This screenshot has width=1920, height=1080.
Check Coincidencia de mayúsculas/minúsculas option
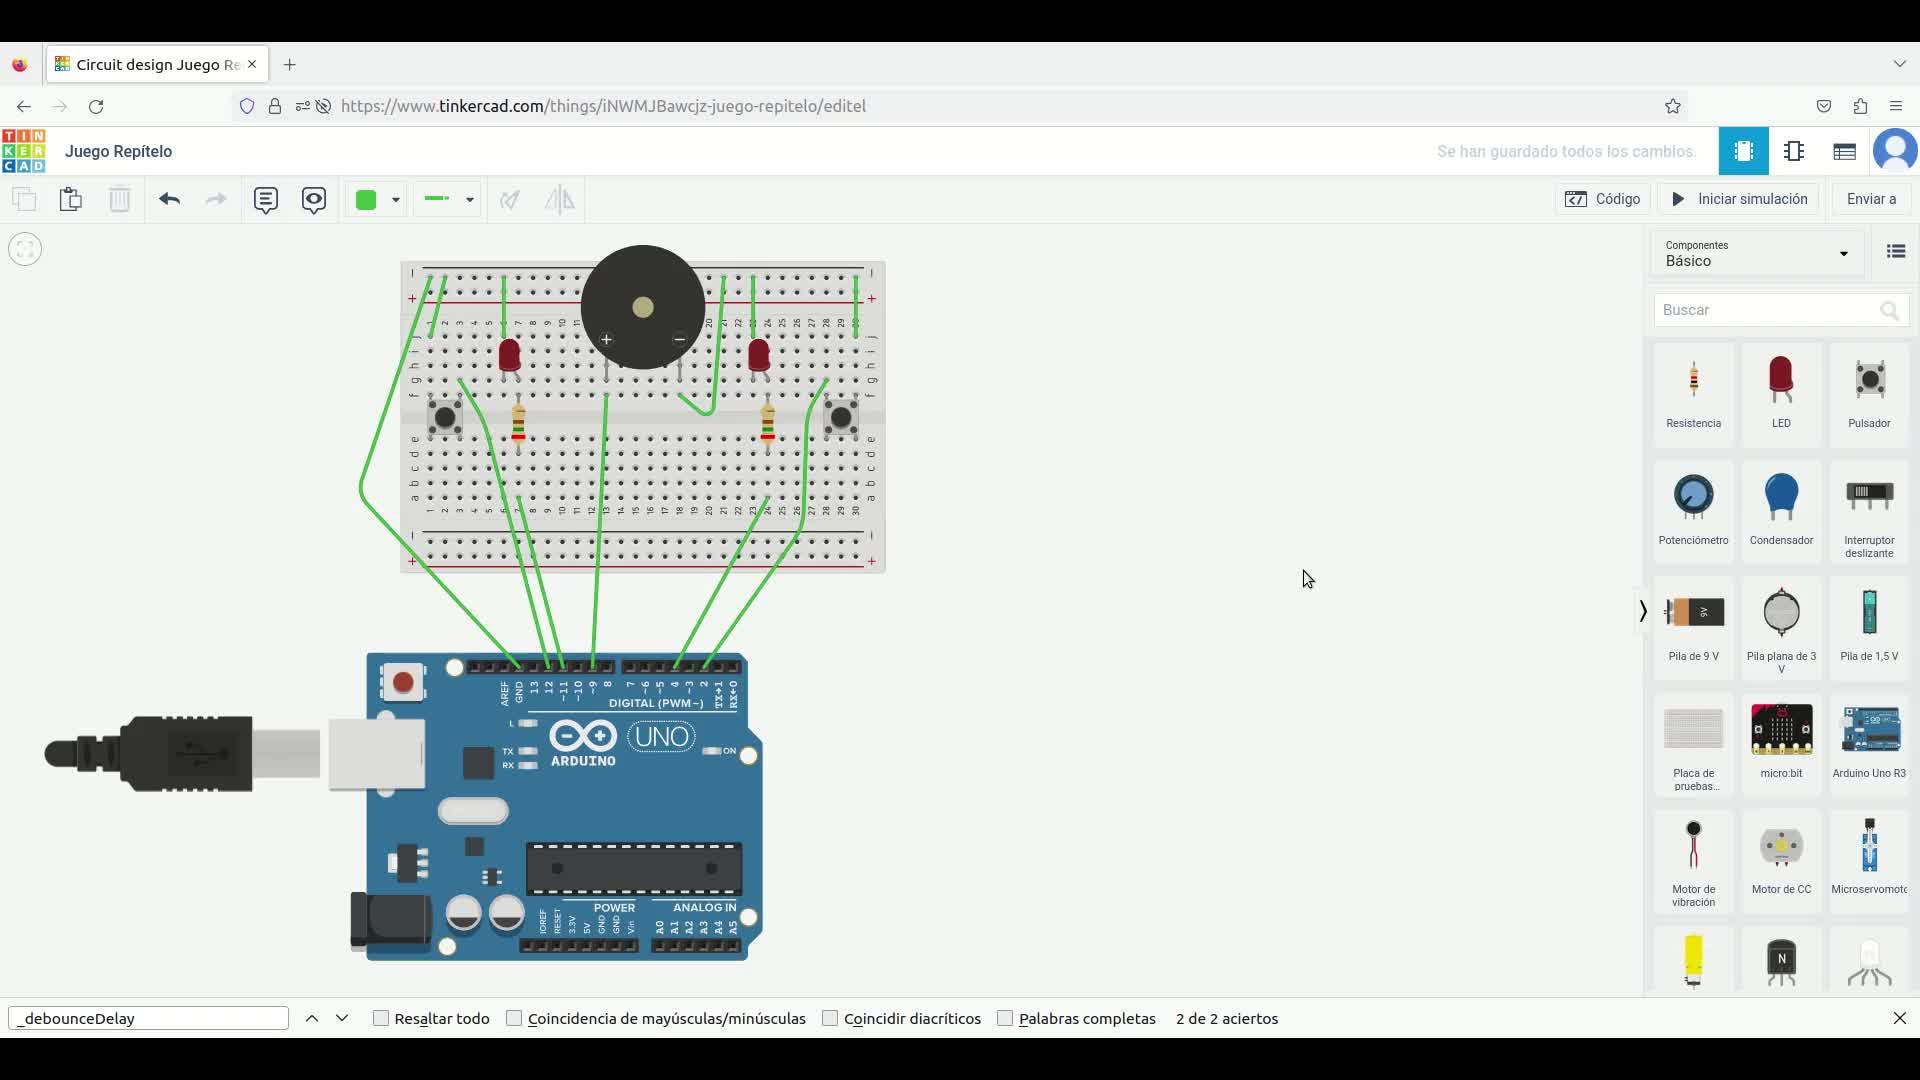(x=514, y=1018)
